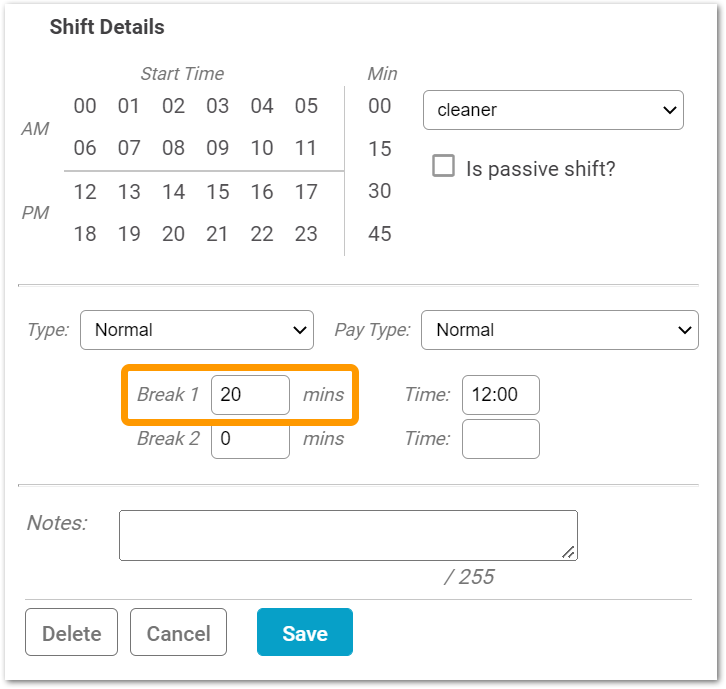
Task: Select start hour 00
Action: click(x=85, y=106)
